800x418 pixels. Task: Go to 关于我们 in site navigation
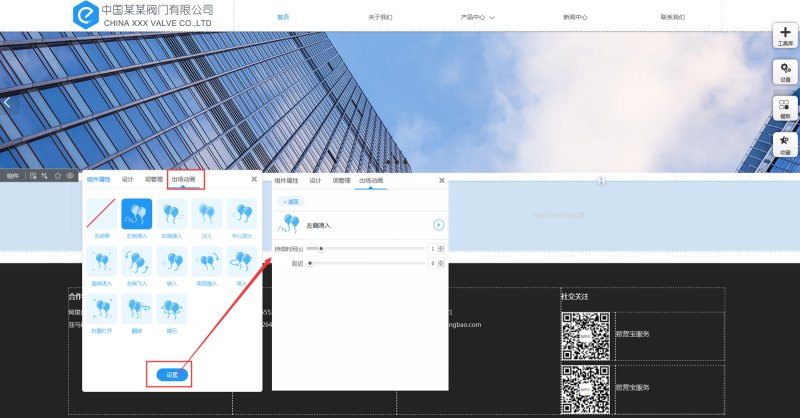pos(380,17)
